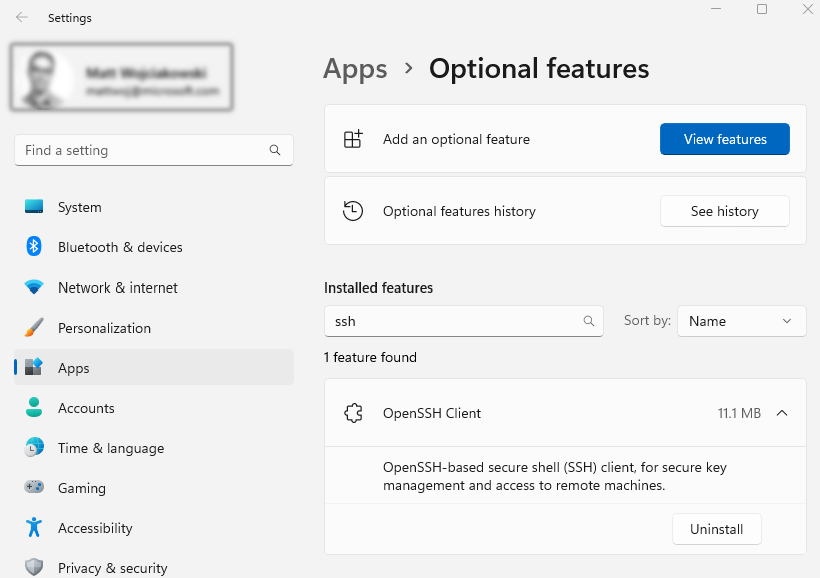
Task: Click the System monitor icon in sidebar
Action: (x=34, y=207)
